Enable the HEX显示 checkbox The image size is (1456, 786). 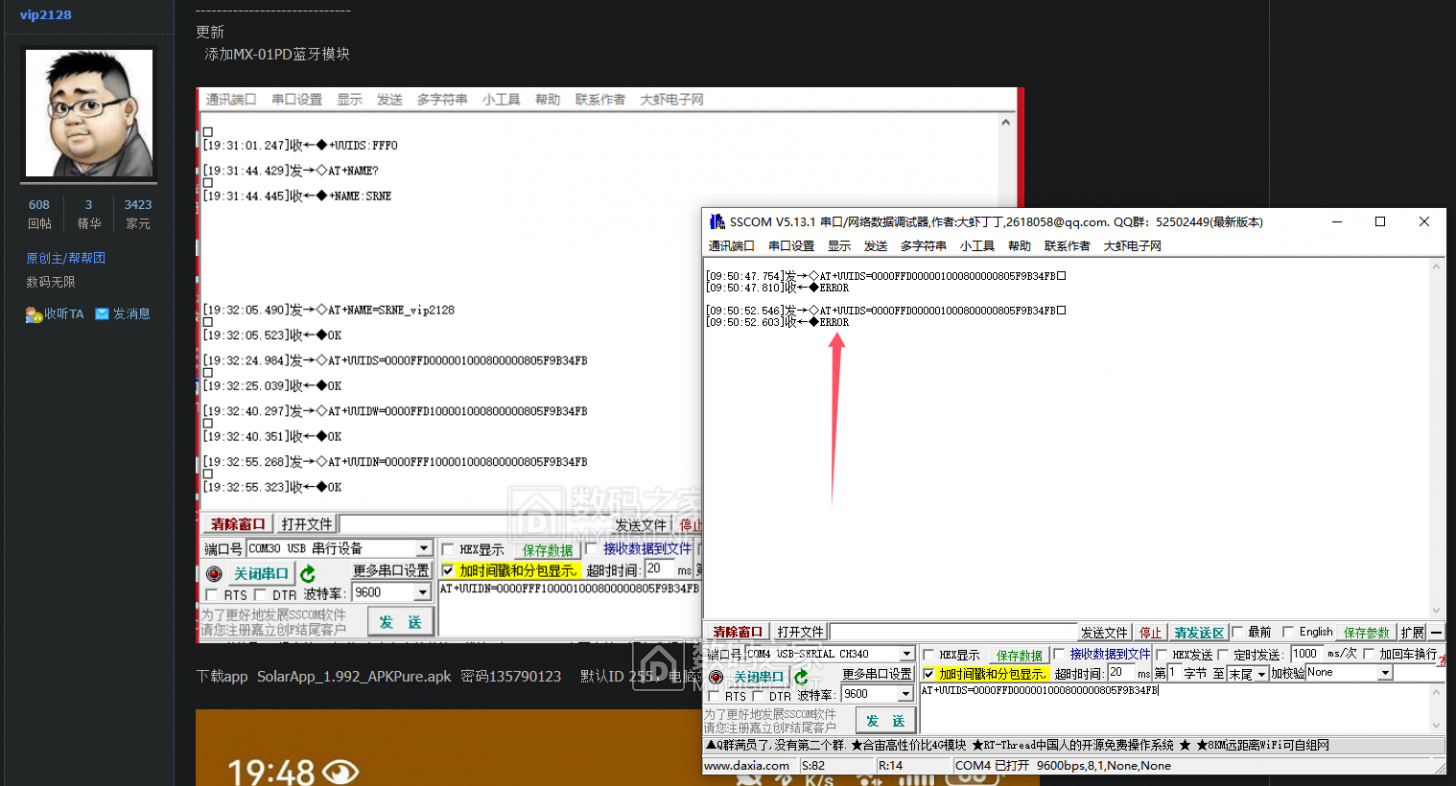[928, 655]
